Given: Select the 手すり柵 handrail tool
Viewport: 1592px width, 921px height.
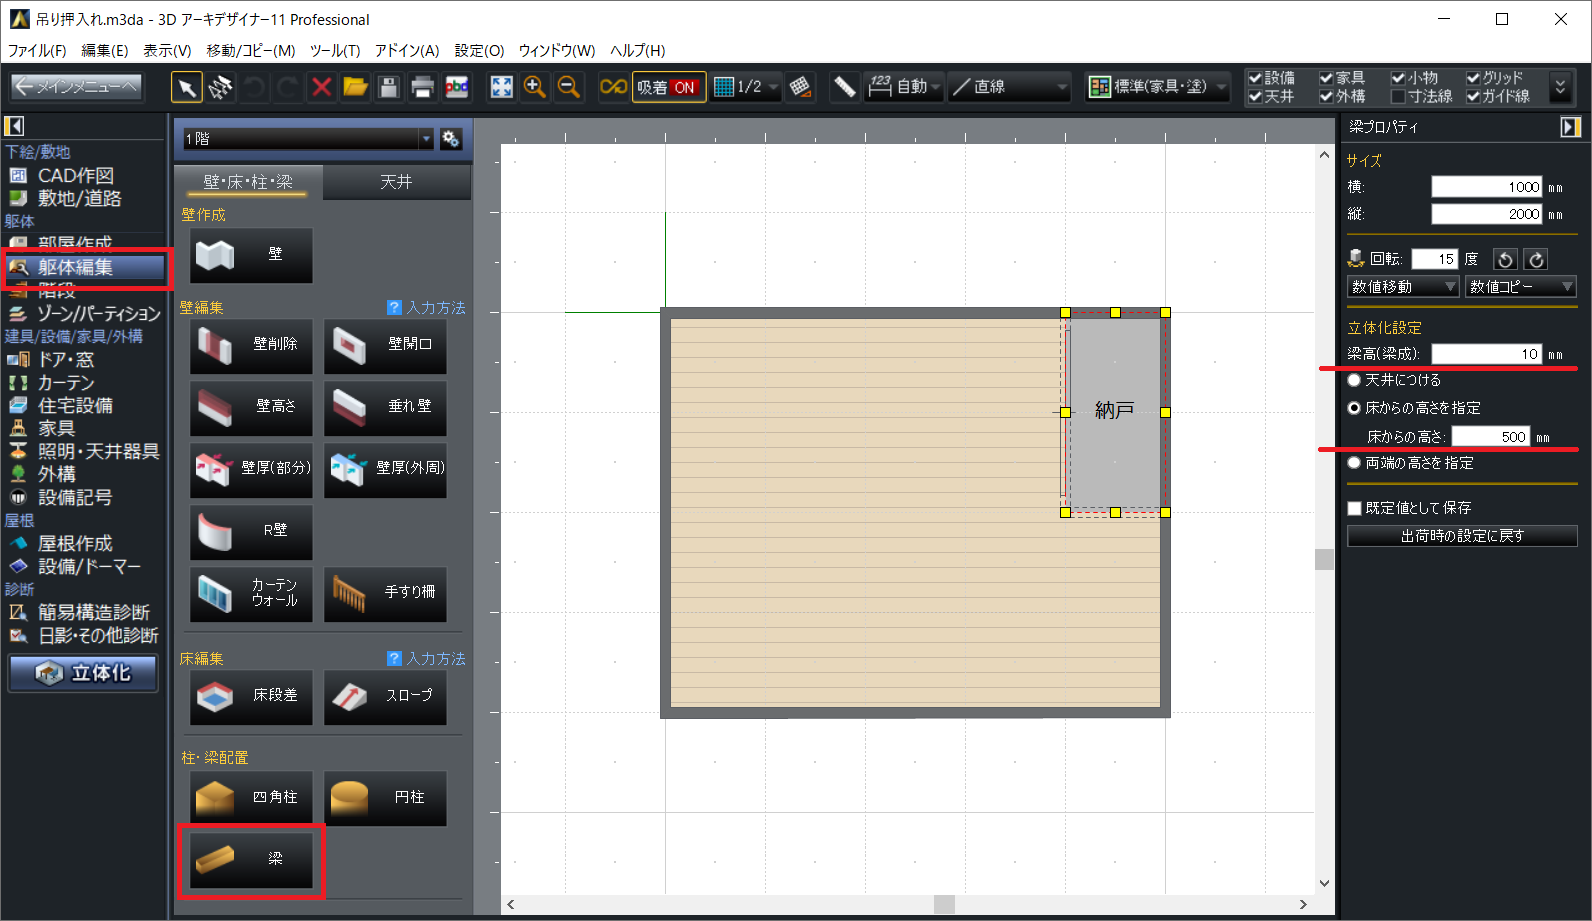Looking at the screenshot, I should click(385, 593).
